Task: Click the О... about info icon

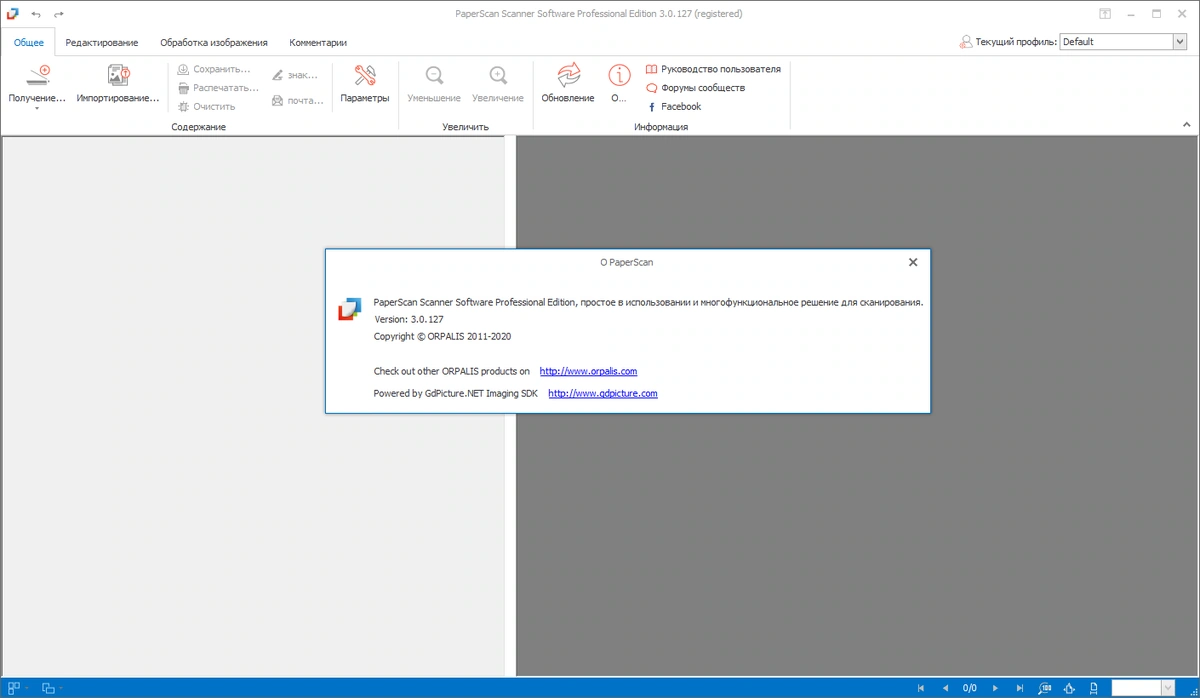Action: [620, 75]
